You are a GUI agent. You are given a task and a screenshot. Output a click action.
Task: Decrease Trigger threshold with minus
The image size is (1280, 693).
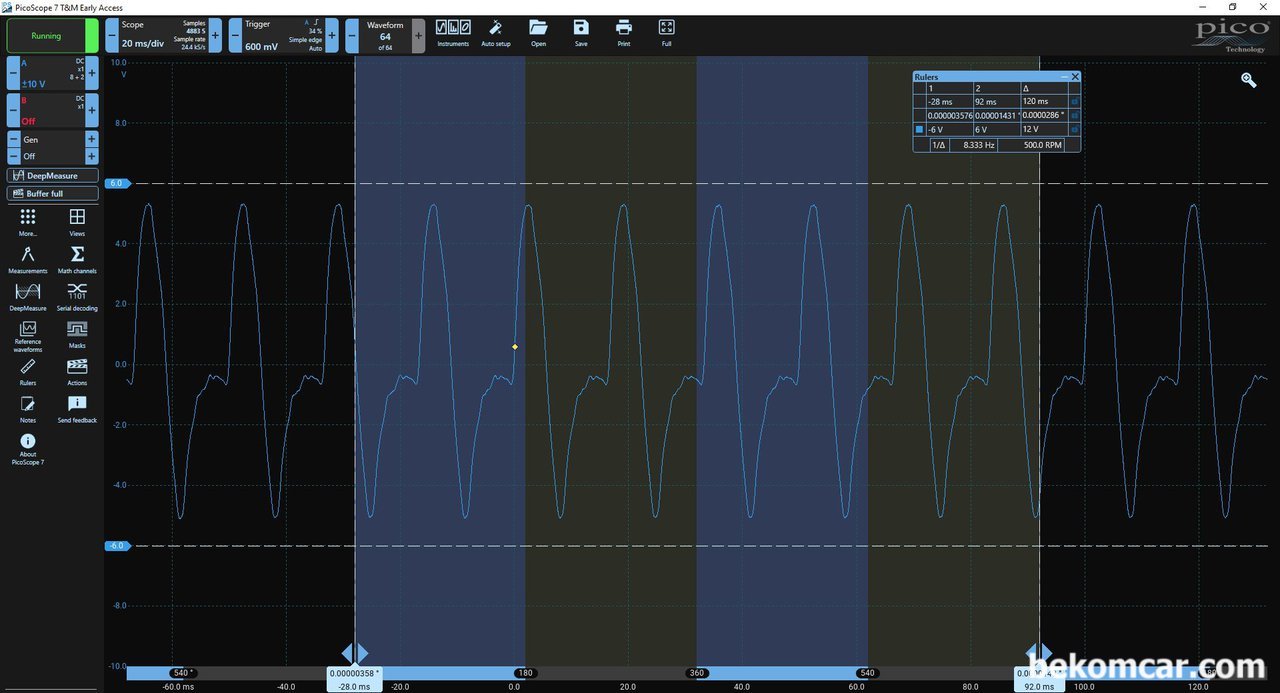click(x=234, y=35)
